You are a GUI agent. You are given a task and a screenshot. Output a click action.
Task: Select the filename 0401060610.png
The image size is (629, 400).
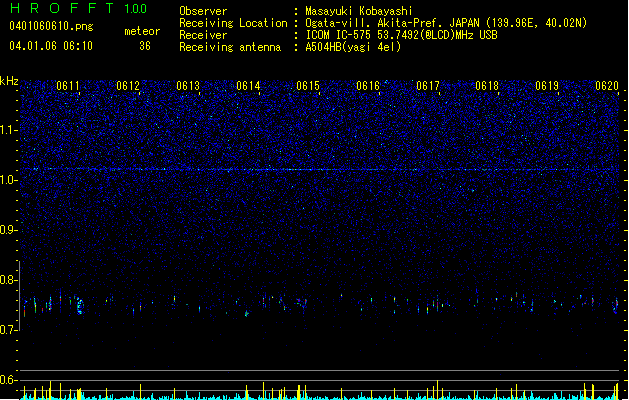click(51, 26)
